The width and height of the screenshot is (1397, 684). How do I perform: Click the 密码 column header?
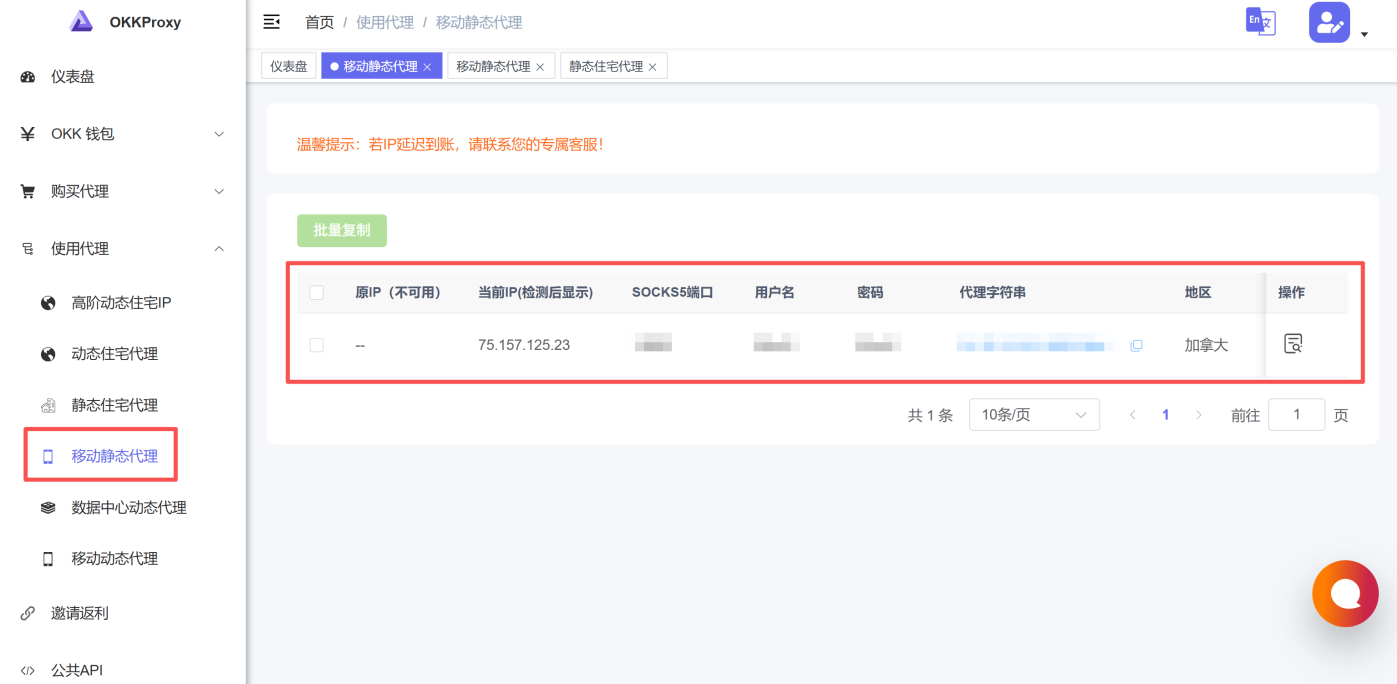[870, 293]
